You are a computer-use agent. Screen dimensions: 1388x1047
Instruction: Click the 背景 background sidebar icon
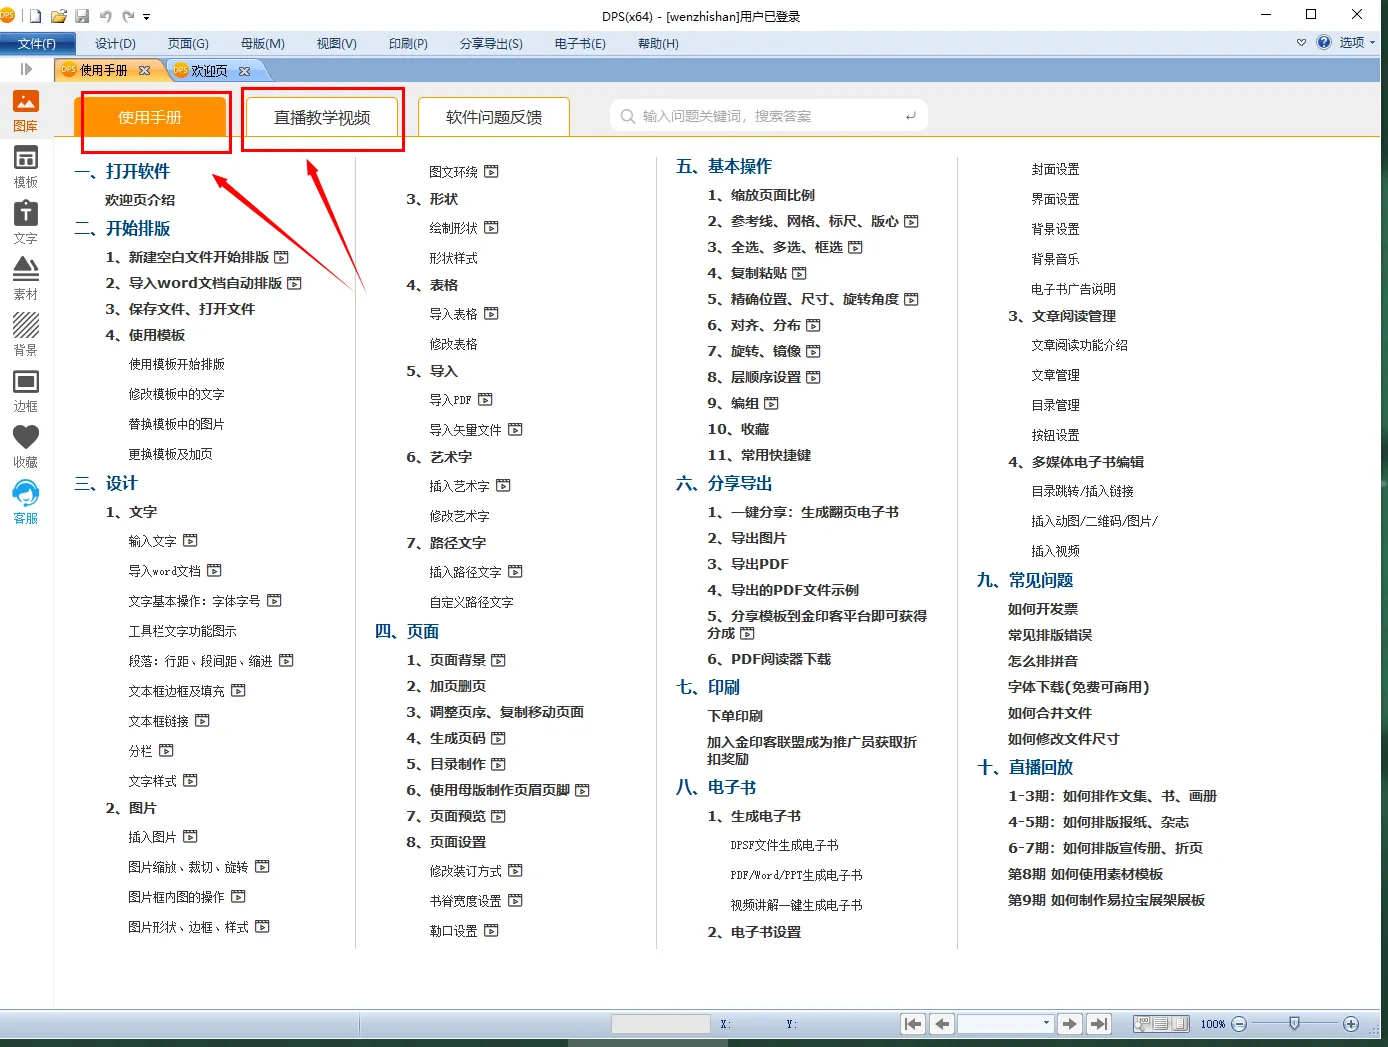pyautogui.click(x=25, y=334)
